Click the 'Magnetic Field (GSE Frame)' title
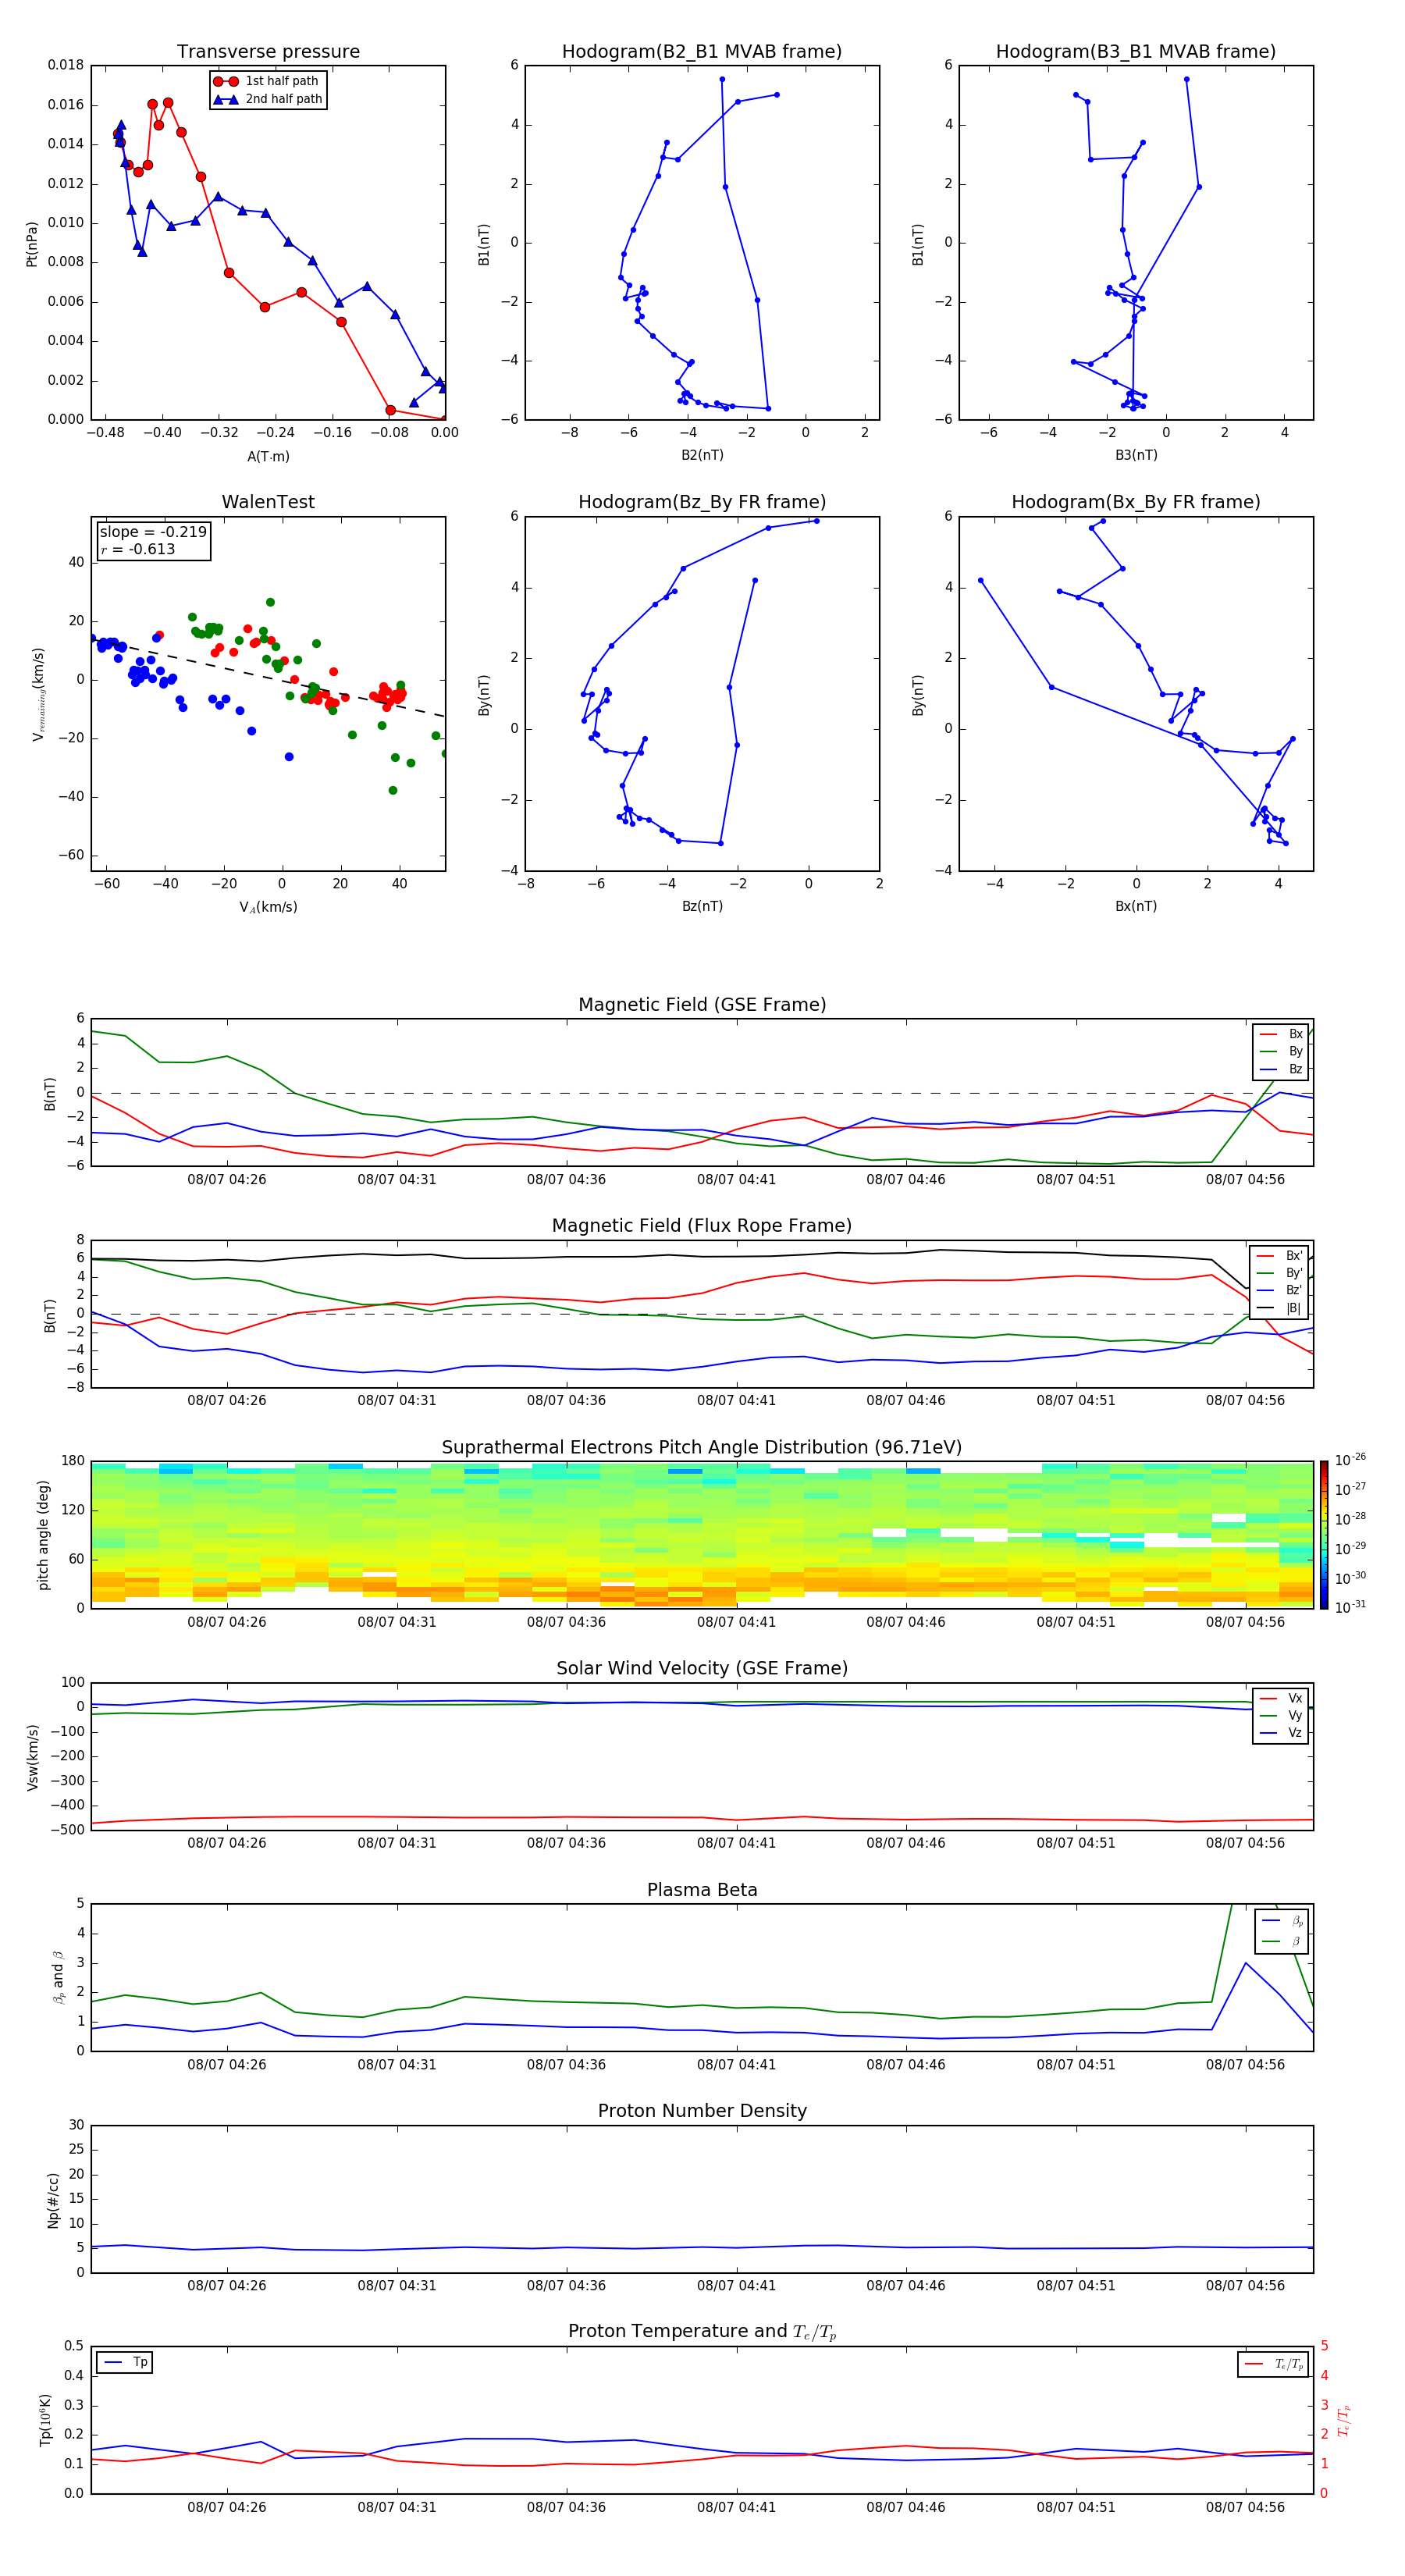This screenshot has width=1405, height=2576. pos(702,1004)
